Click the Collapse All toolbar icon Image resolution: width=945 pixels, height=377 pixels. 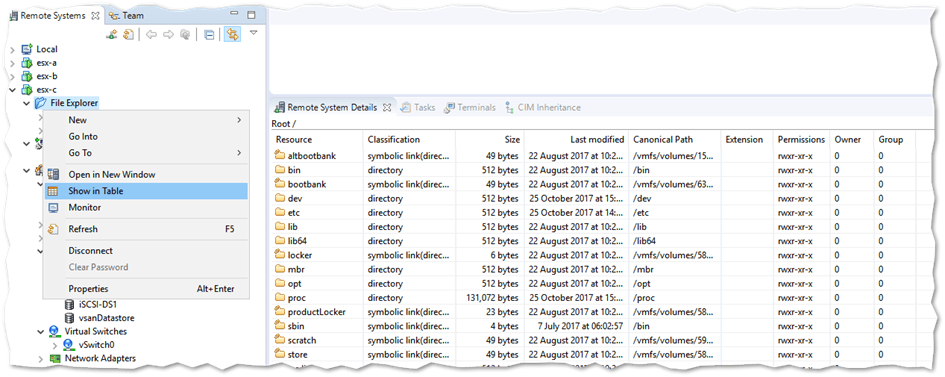click(x=209, y=35)
